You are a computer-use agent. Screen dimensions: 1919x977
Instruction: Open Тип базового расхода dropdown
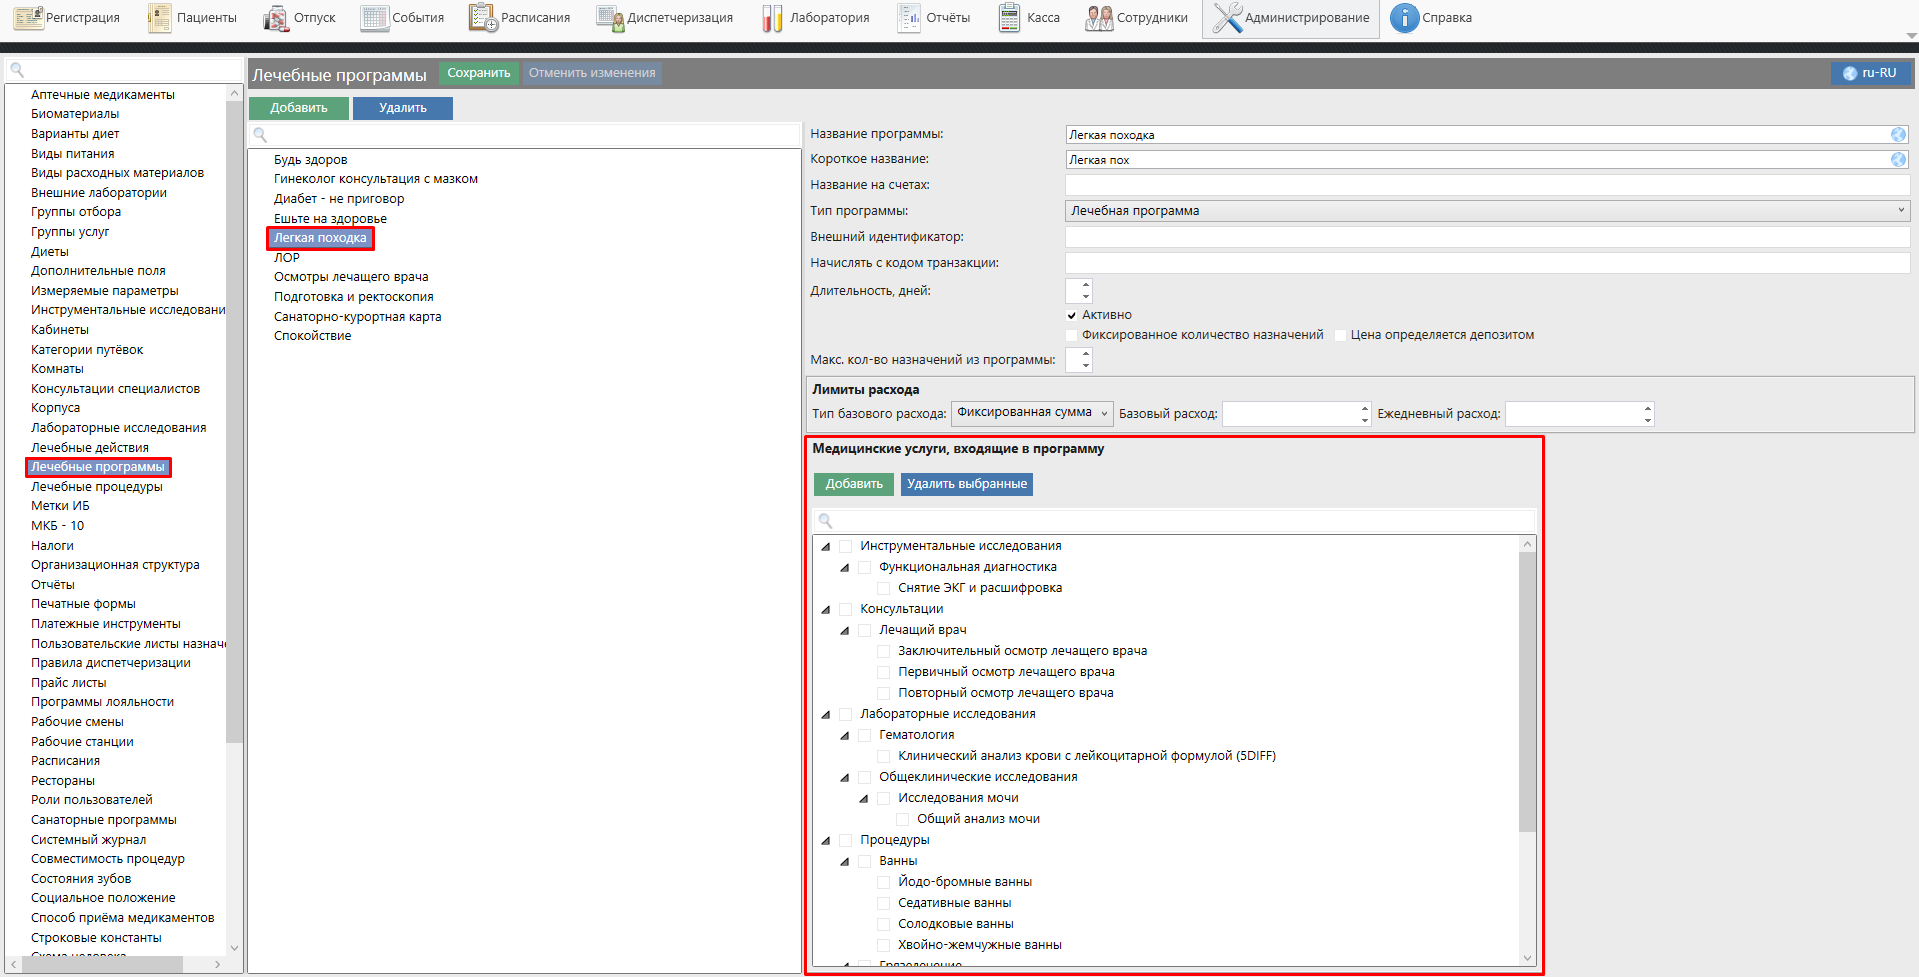click(x=1031, y=413)
